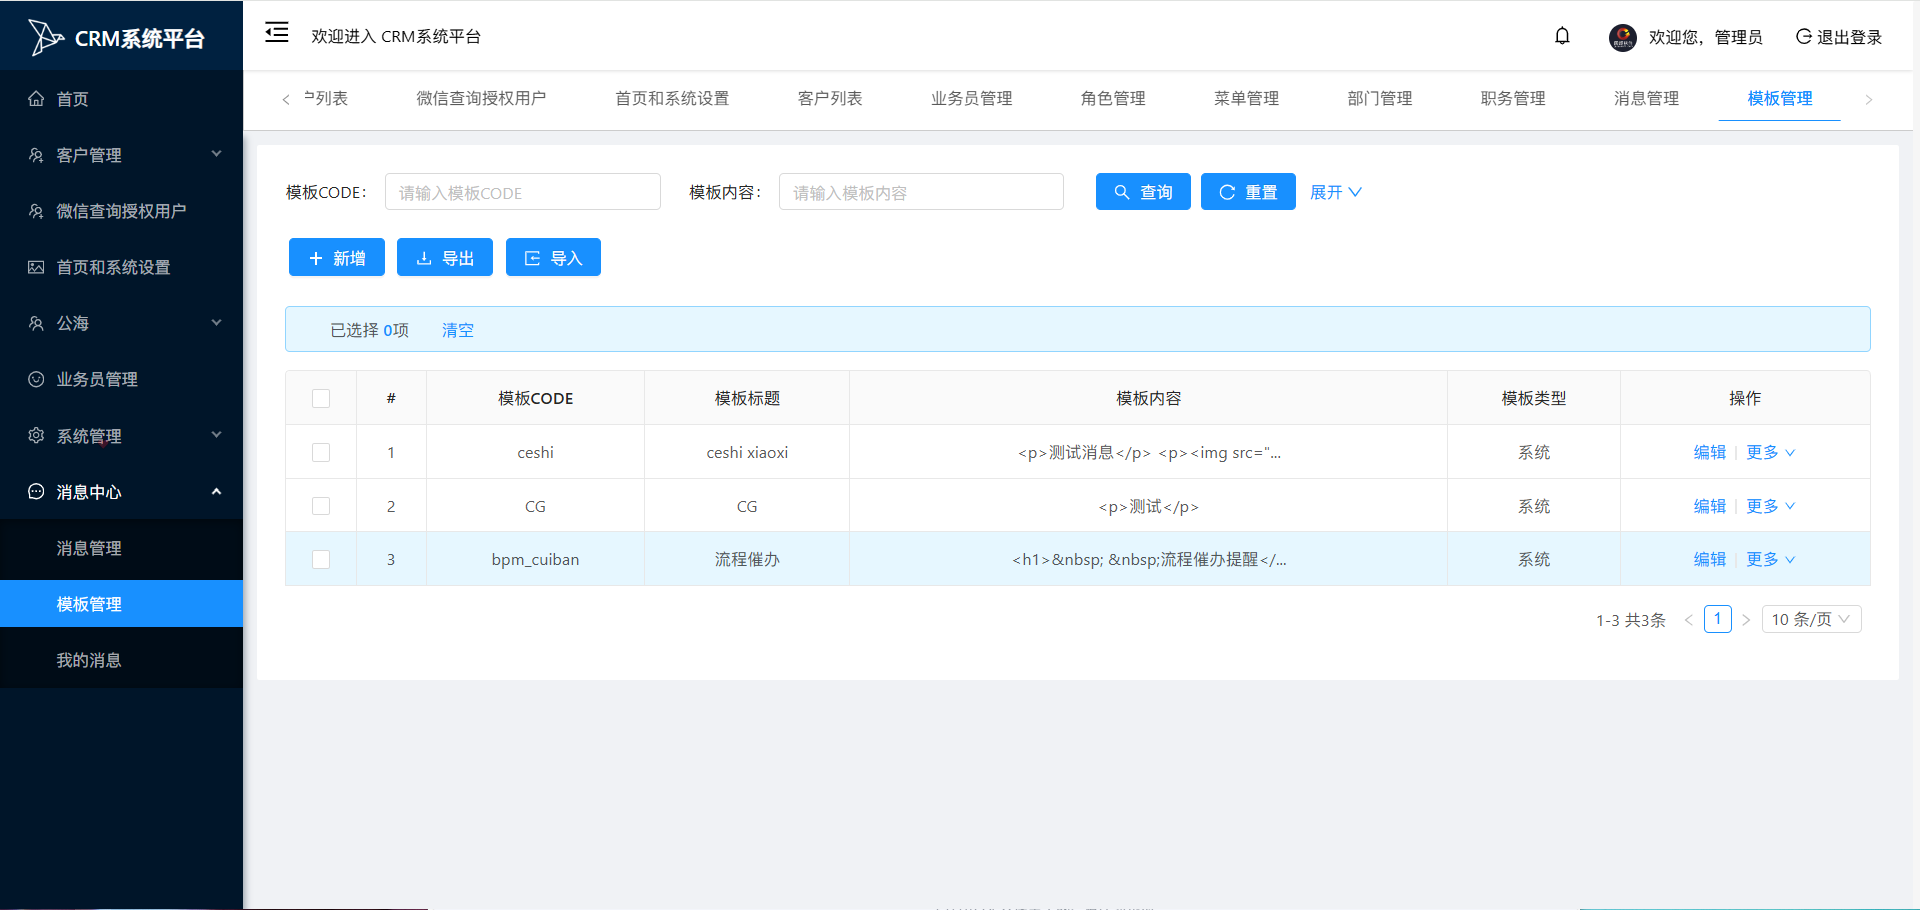Open 更多 dropdown for ceshi row

(x=1770, y=452)
